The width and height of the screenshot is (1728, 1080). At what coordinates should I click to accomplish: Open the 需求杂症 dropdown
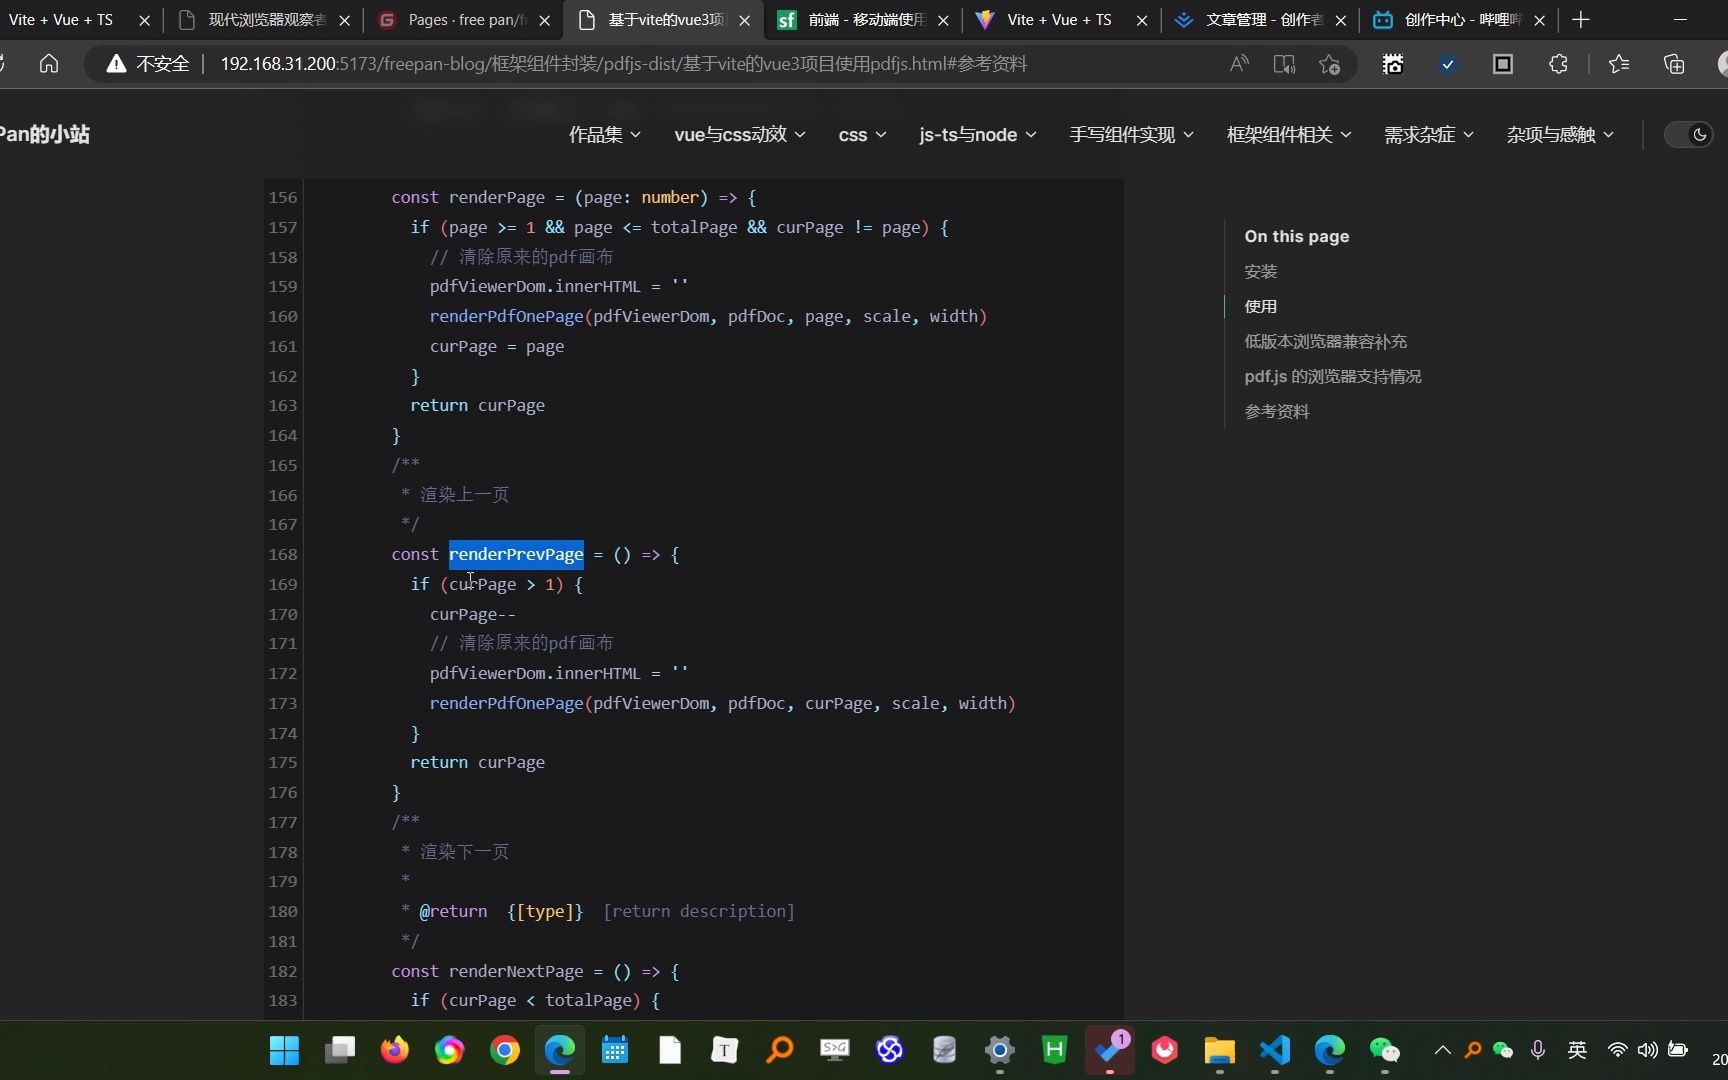[1427, 134]
